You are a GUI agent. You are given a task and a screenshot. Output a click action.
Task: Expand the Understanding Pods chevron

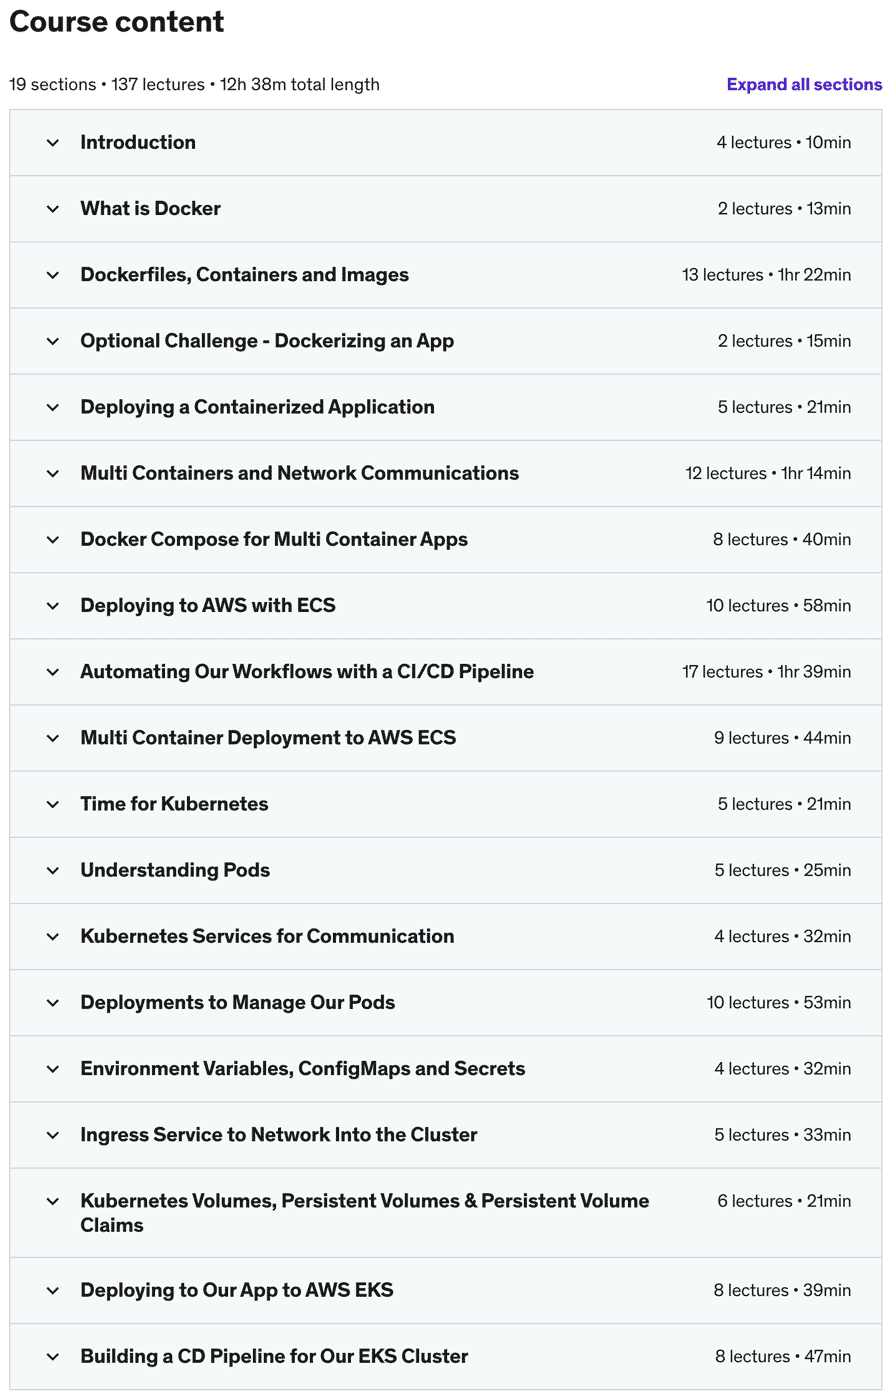pos(53,870)
